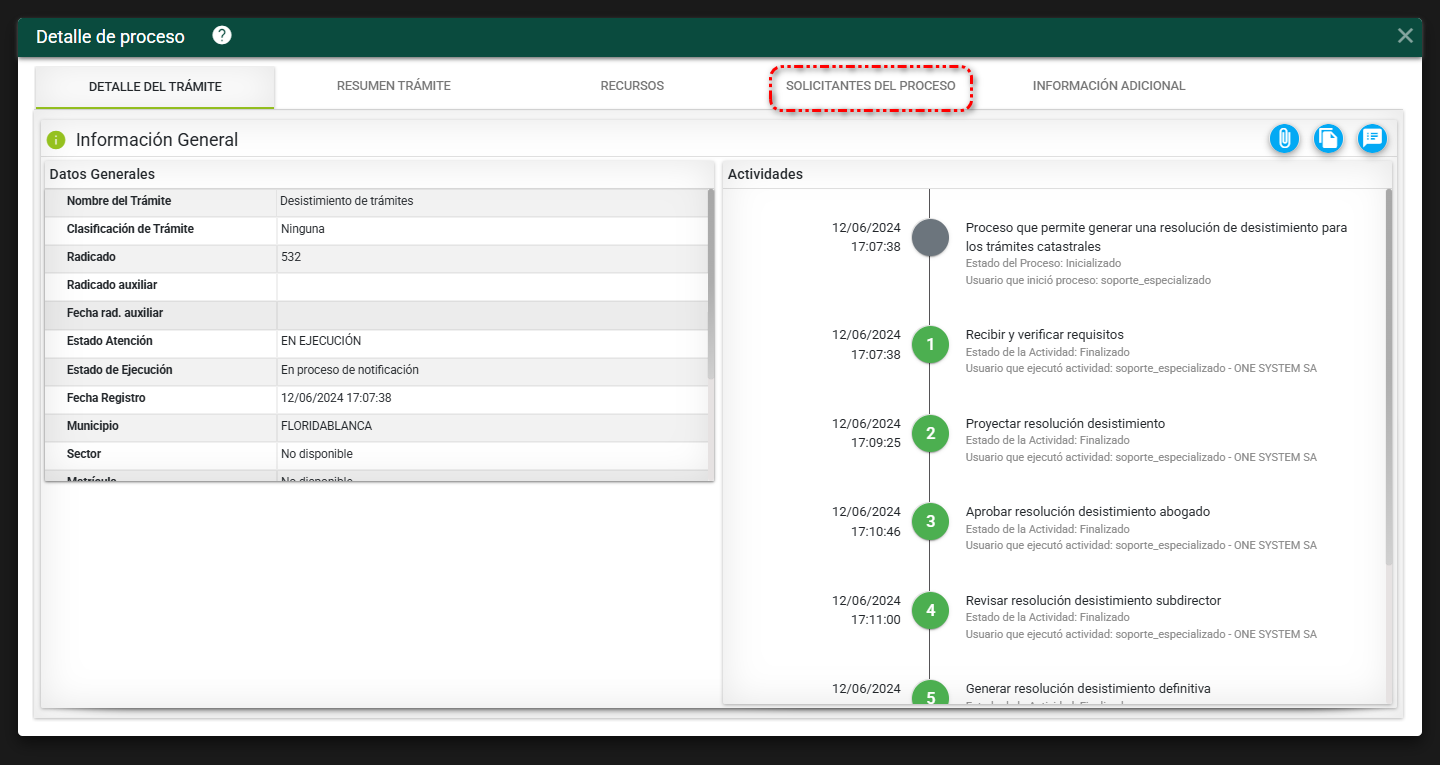Select step 1 circle Recibir y verificar requisitos

[x=930, y=345]
